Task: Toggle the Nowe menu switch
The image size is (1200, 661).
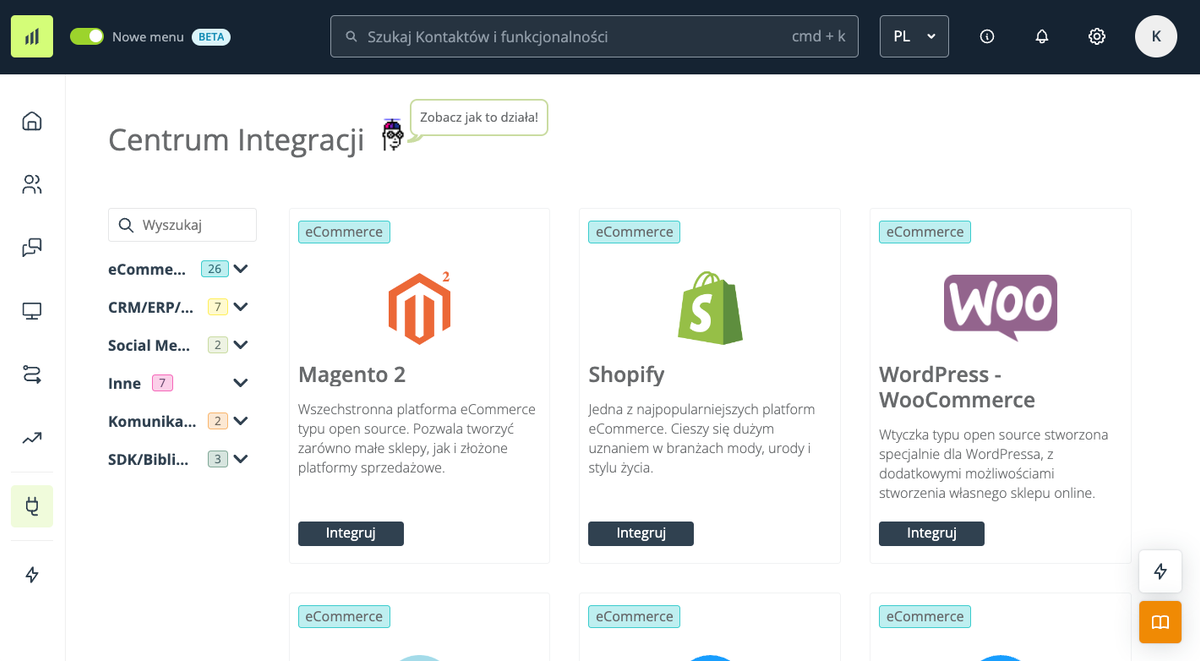Action: point(87,36)
